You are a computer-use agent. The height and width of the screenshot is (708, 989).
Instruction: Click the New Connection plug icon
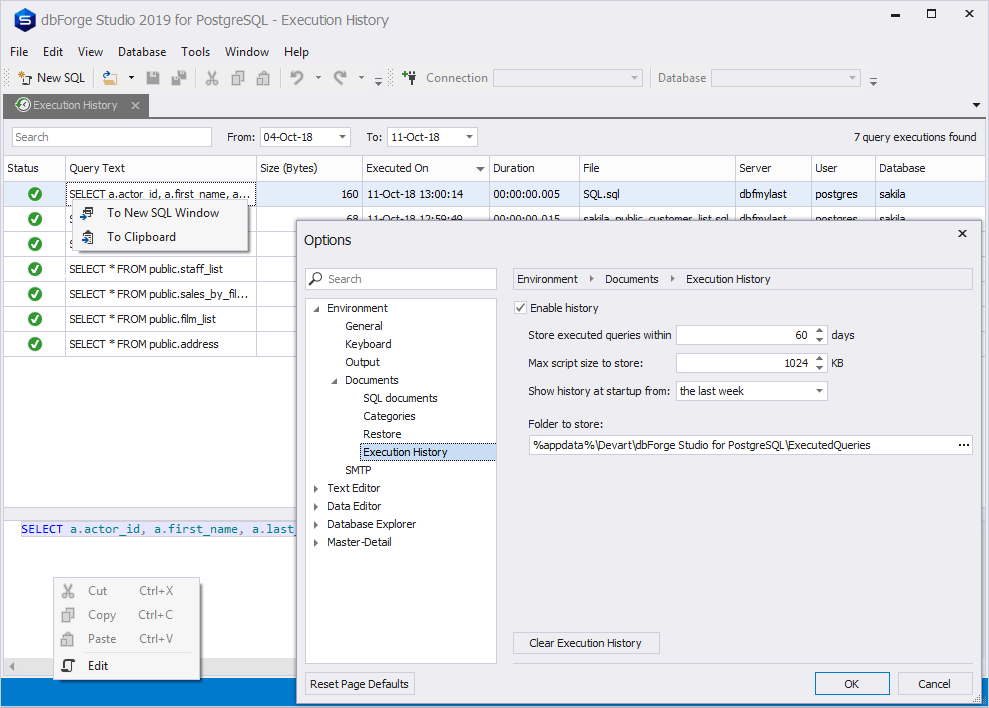(x=409, y=78)
